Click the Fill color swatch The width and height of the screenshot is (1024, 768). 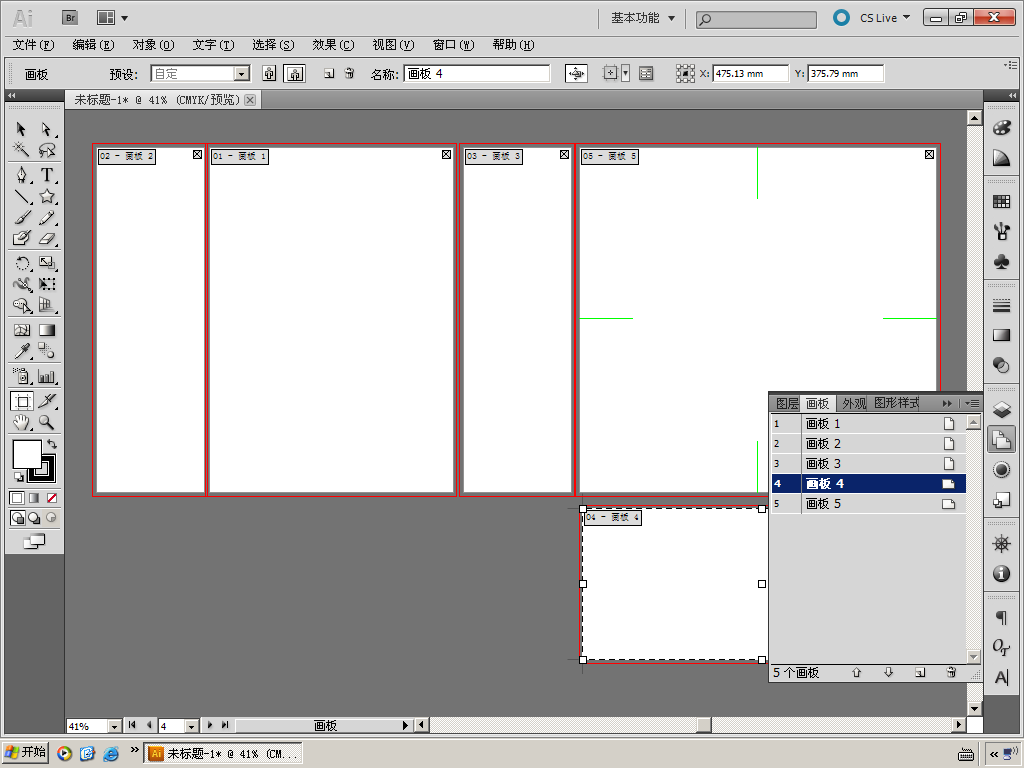27,454
